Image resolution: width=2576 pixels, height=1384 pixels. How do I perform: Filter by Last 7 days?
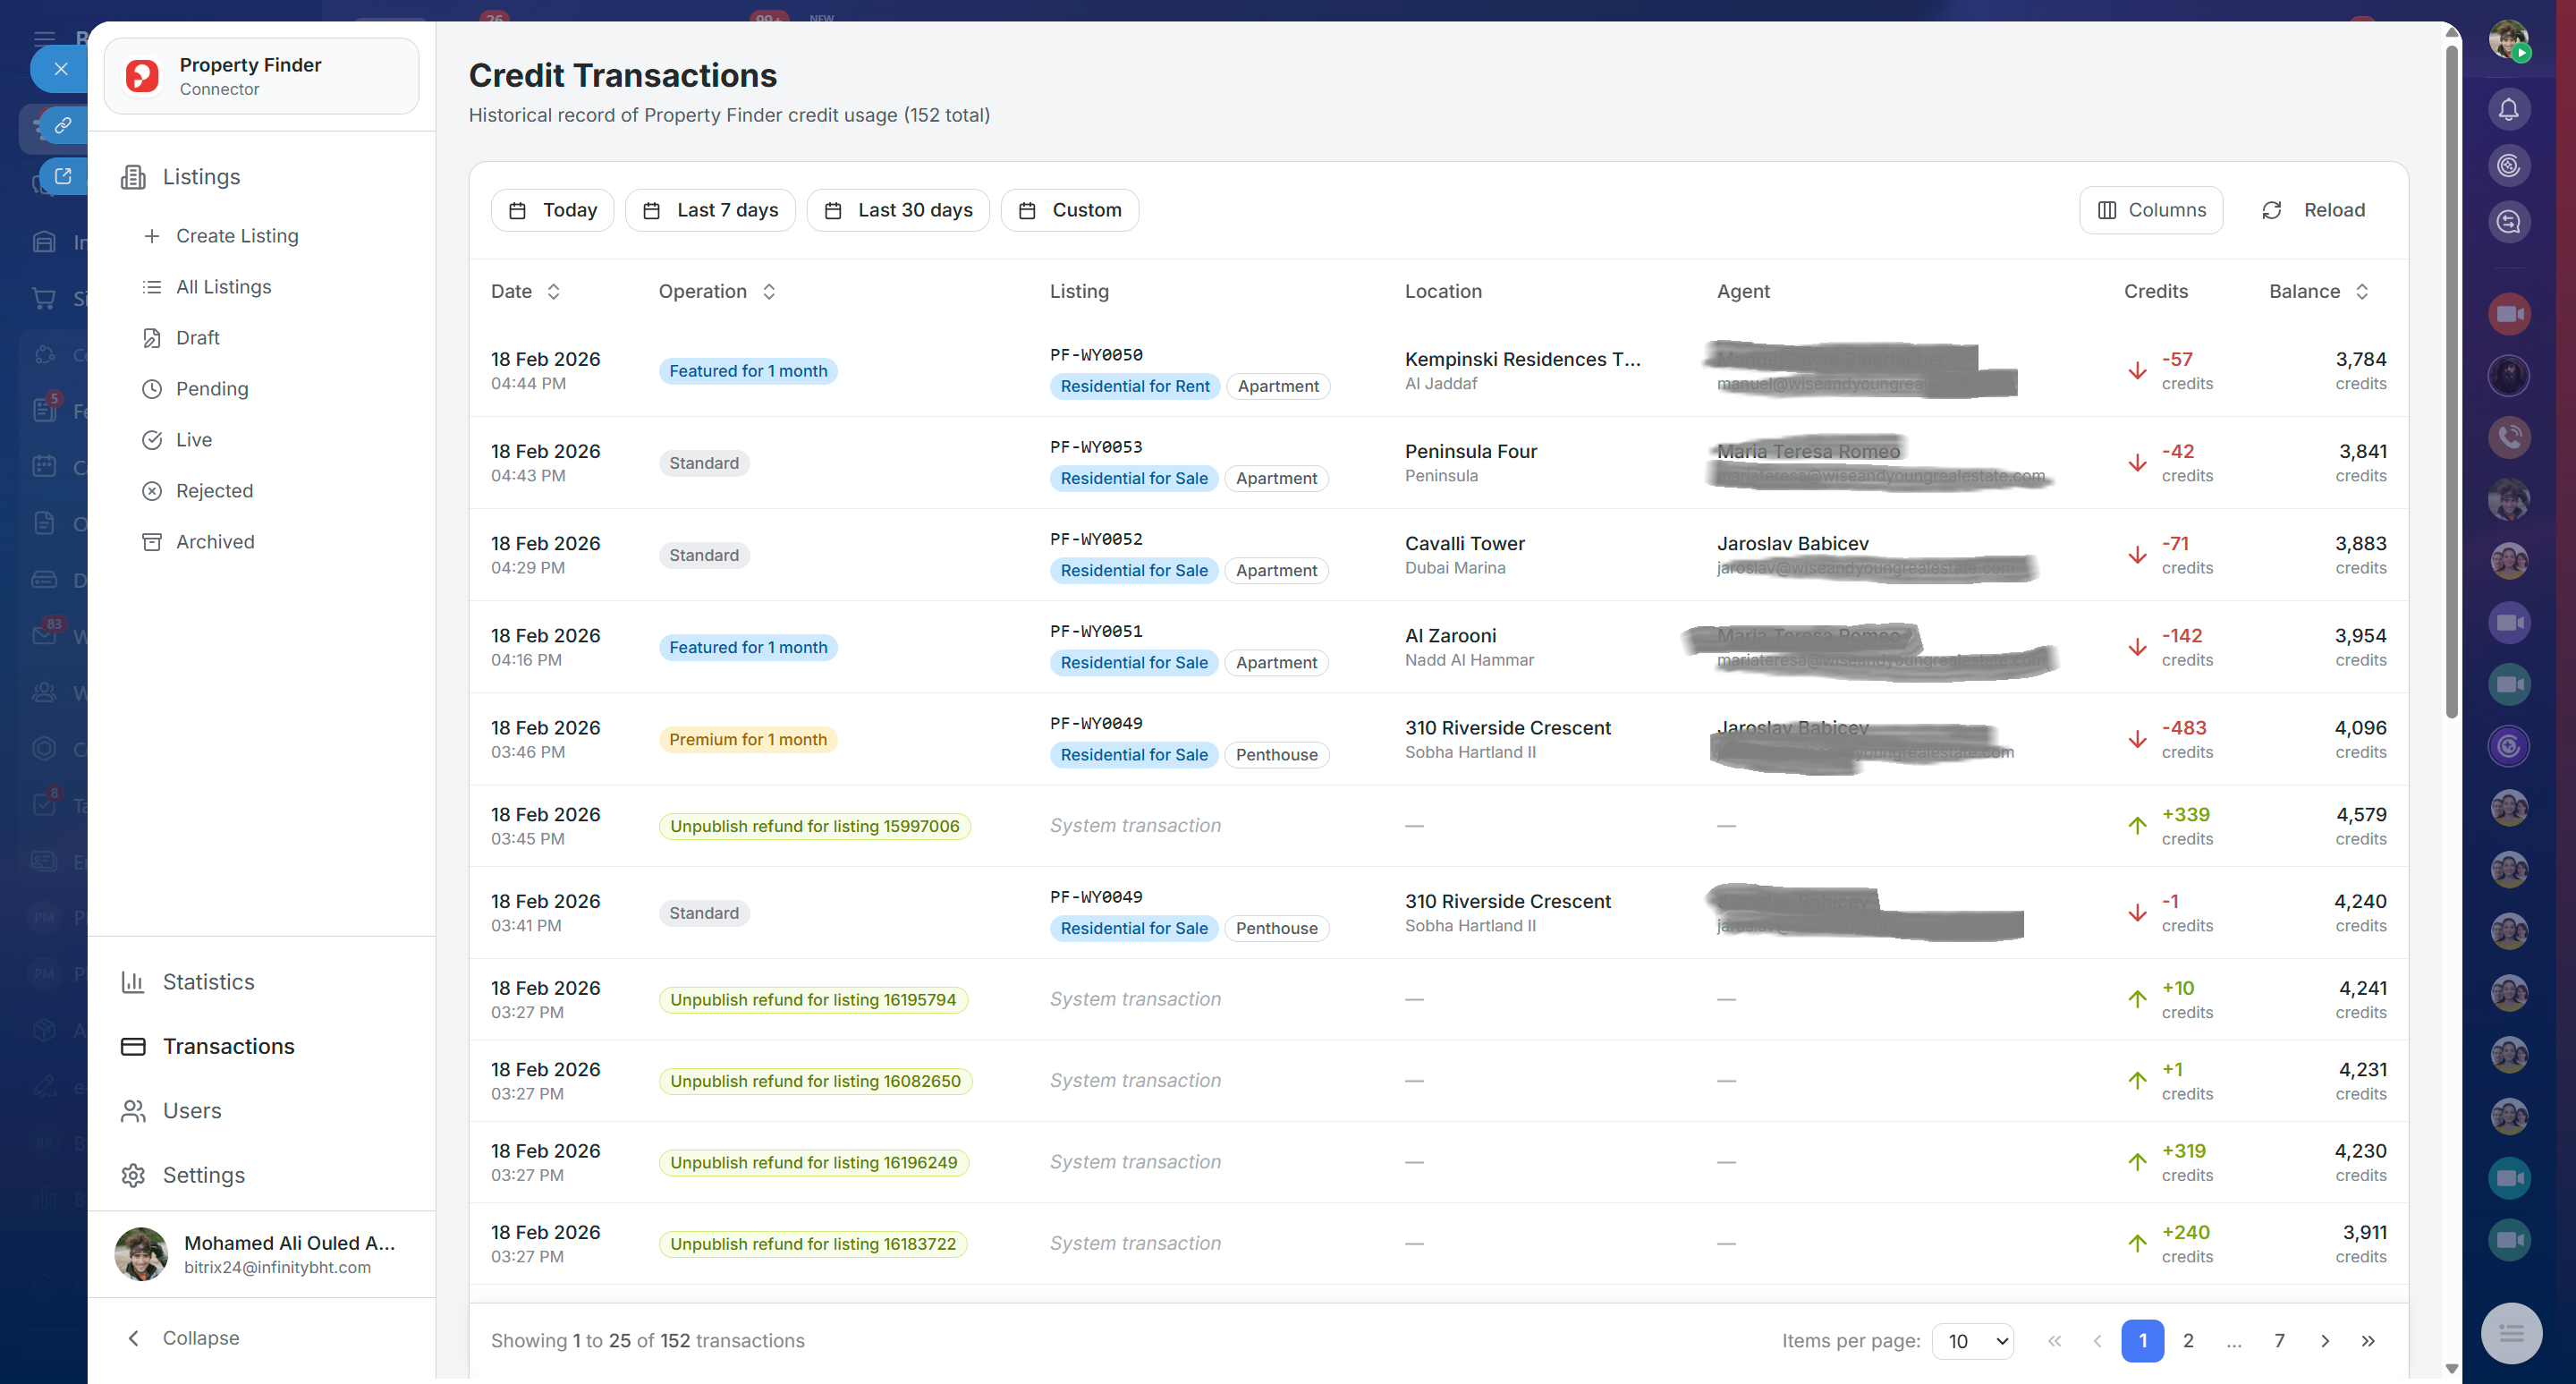[x=710, y=210]
